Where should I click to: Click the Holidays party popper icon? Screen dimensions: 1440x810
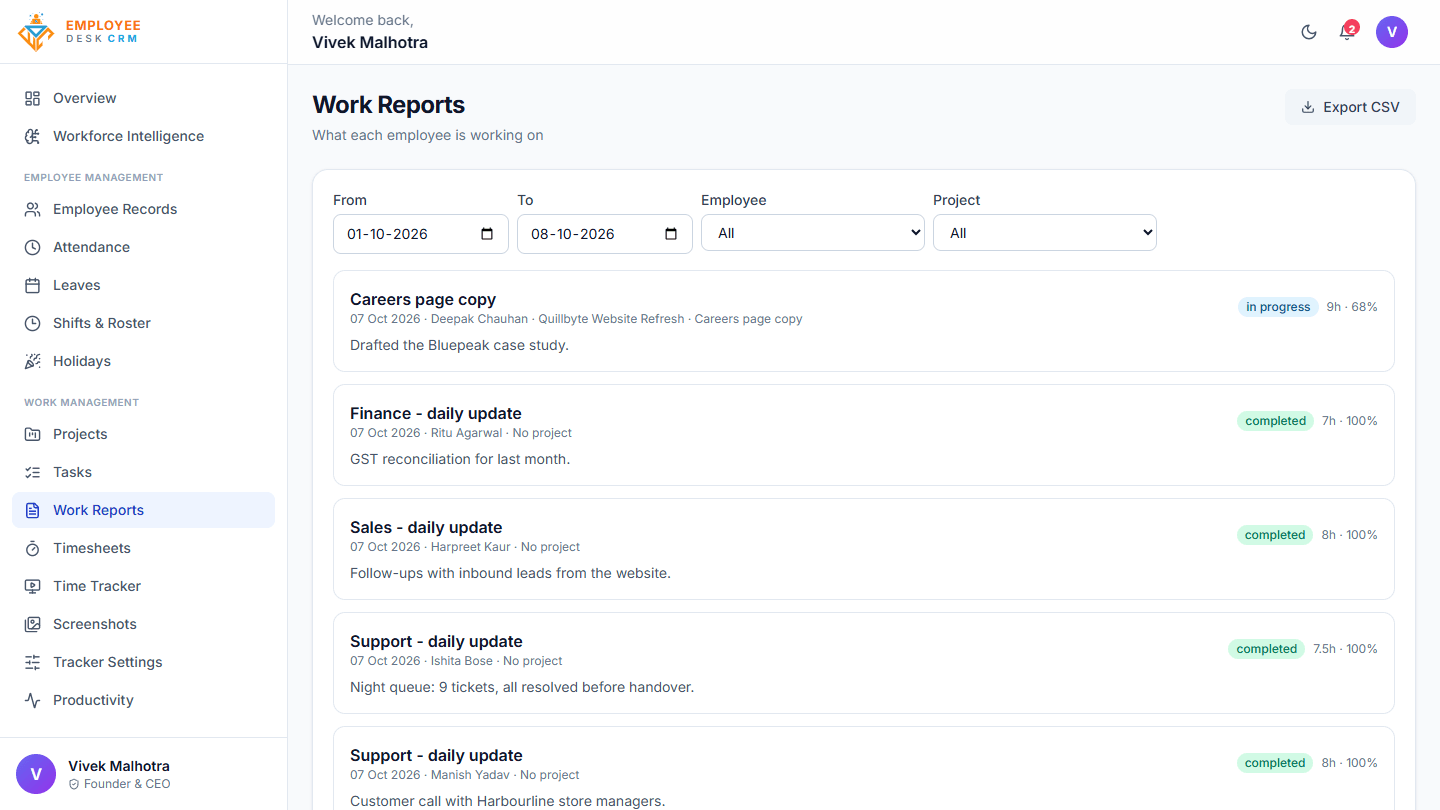tap(33, 361)
